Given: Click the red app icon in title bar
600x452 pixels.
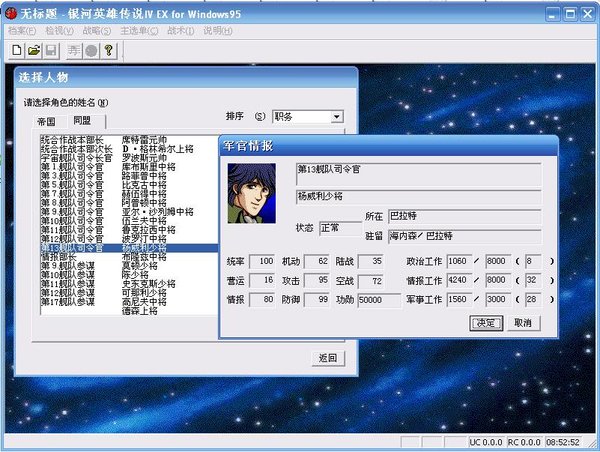Looking at the screenshot, I should [x=11, y=14].
